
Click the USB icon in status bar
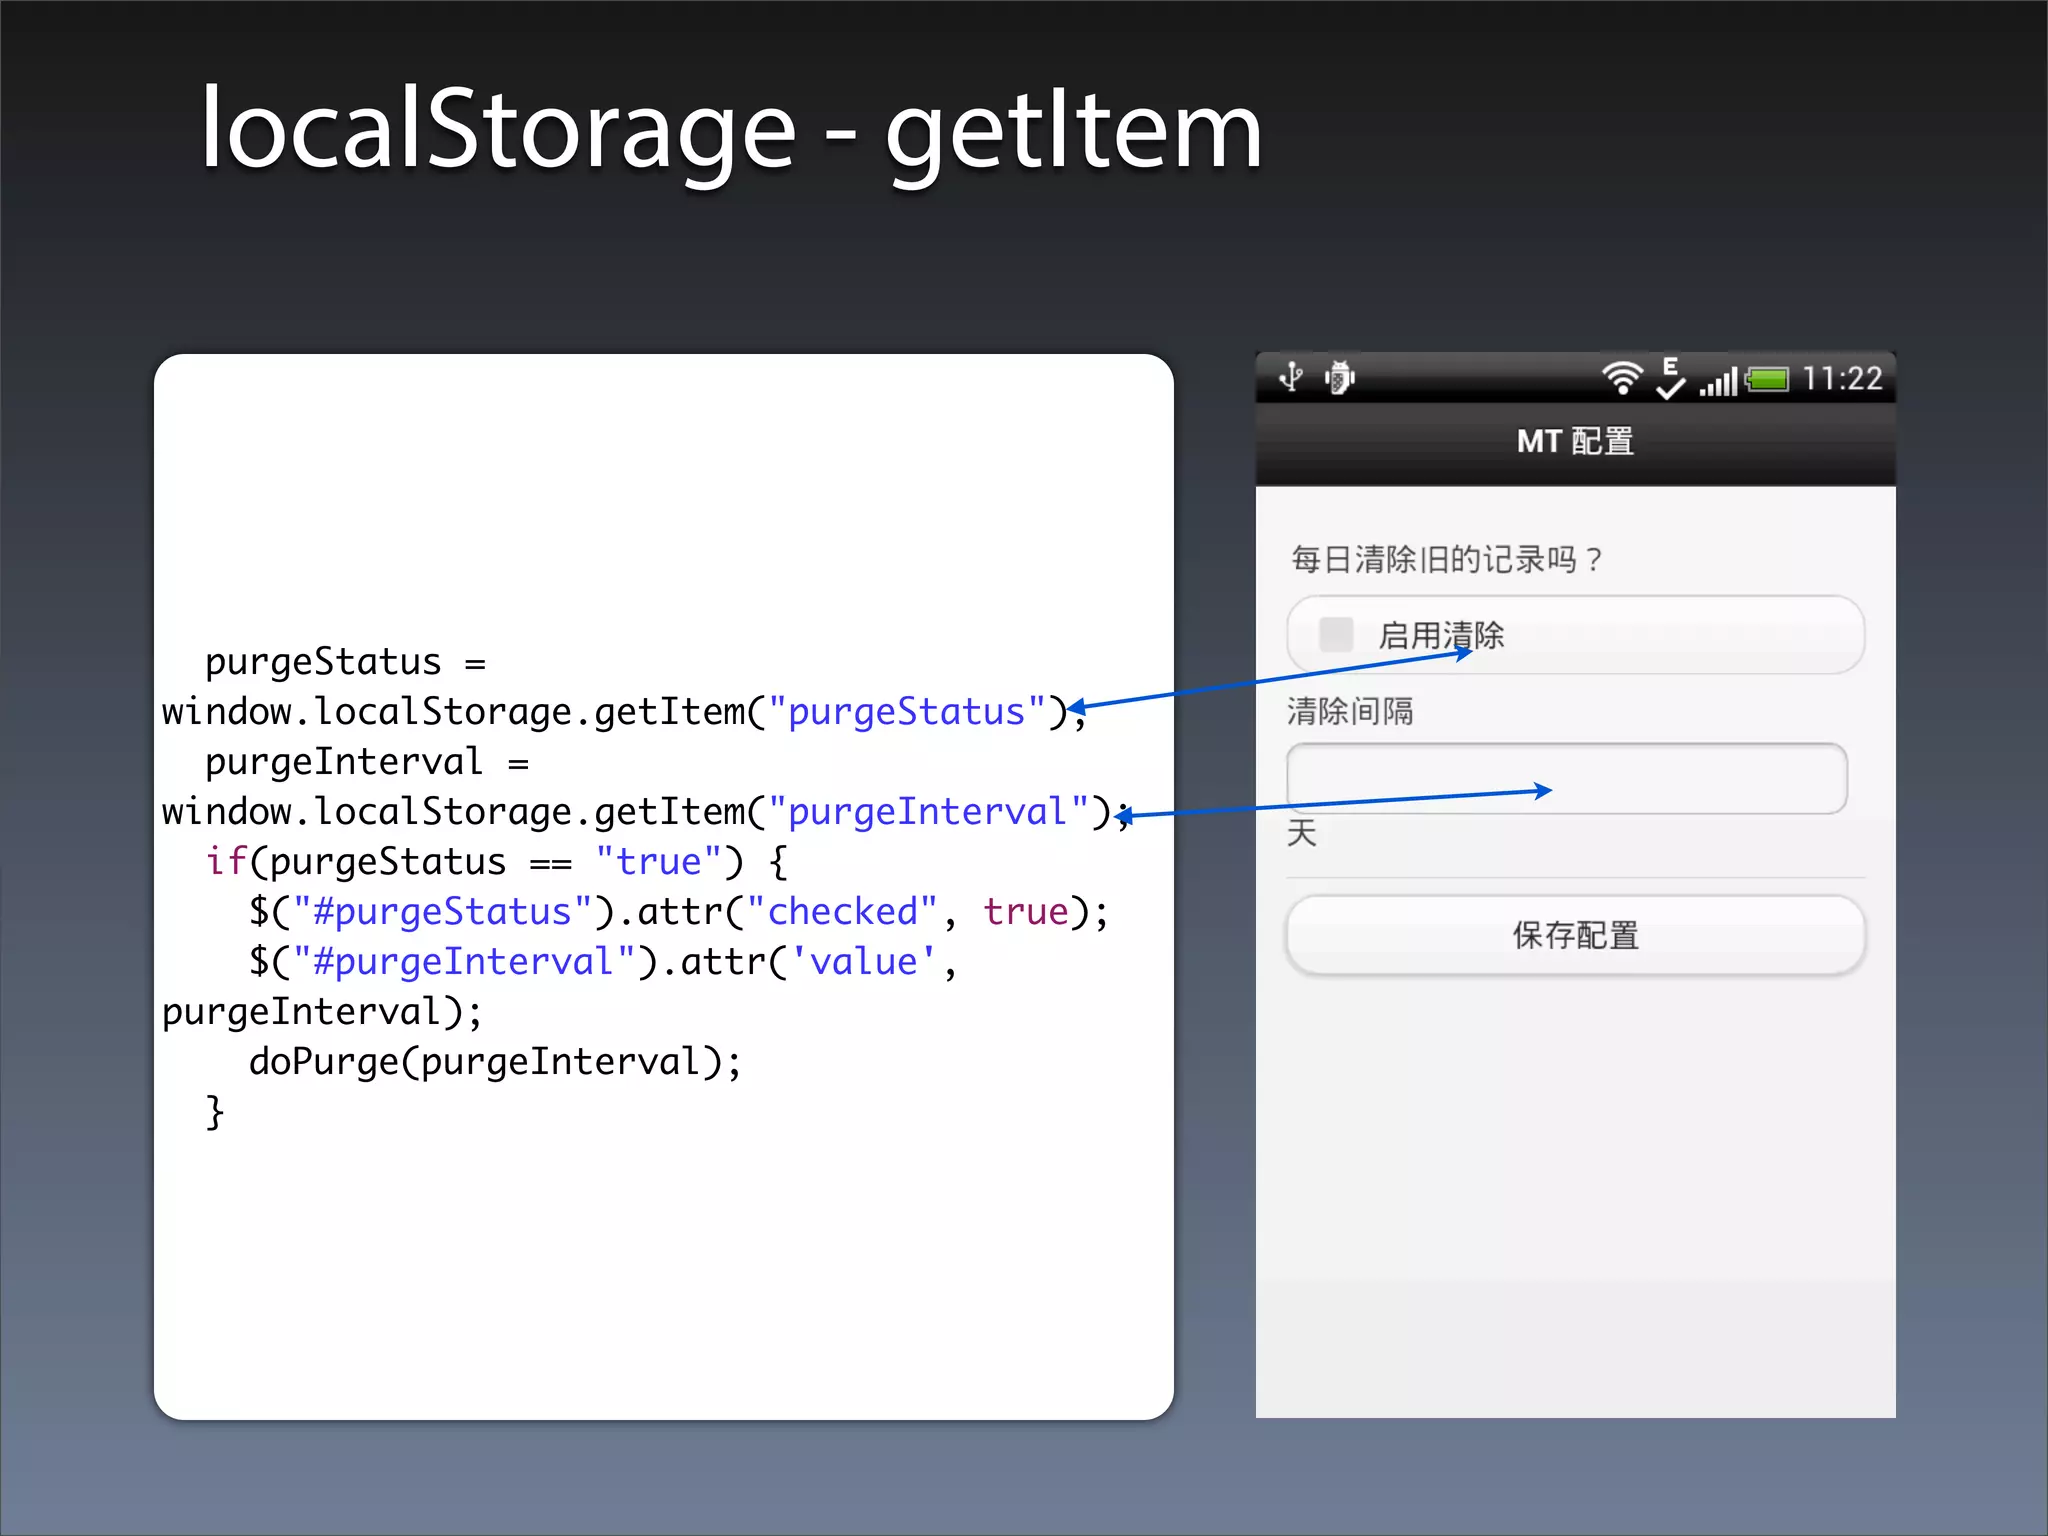pos(1291,377)
